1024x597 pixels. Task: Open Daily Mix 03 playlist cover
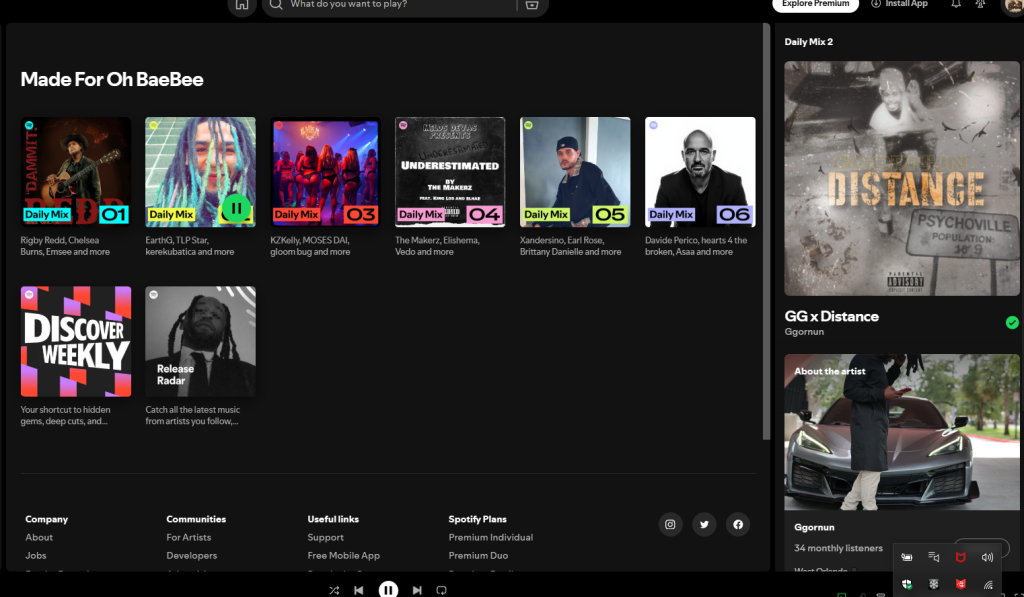325,172
